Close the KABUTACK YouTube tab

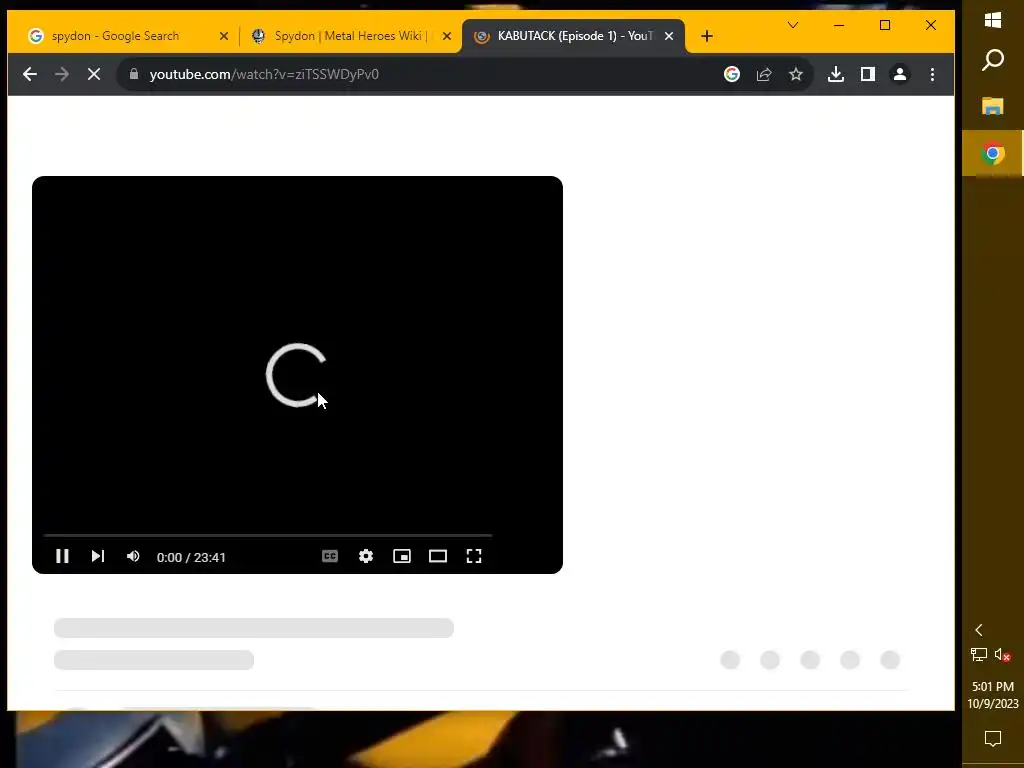(x=669, y=36)
